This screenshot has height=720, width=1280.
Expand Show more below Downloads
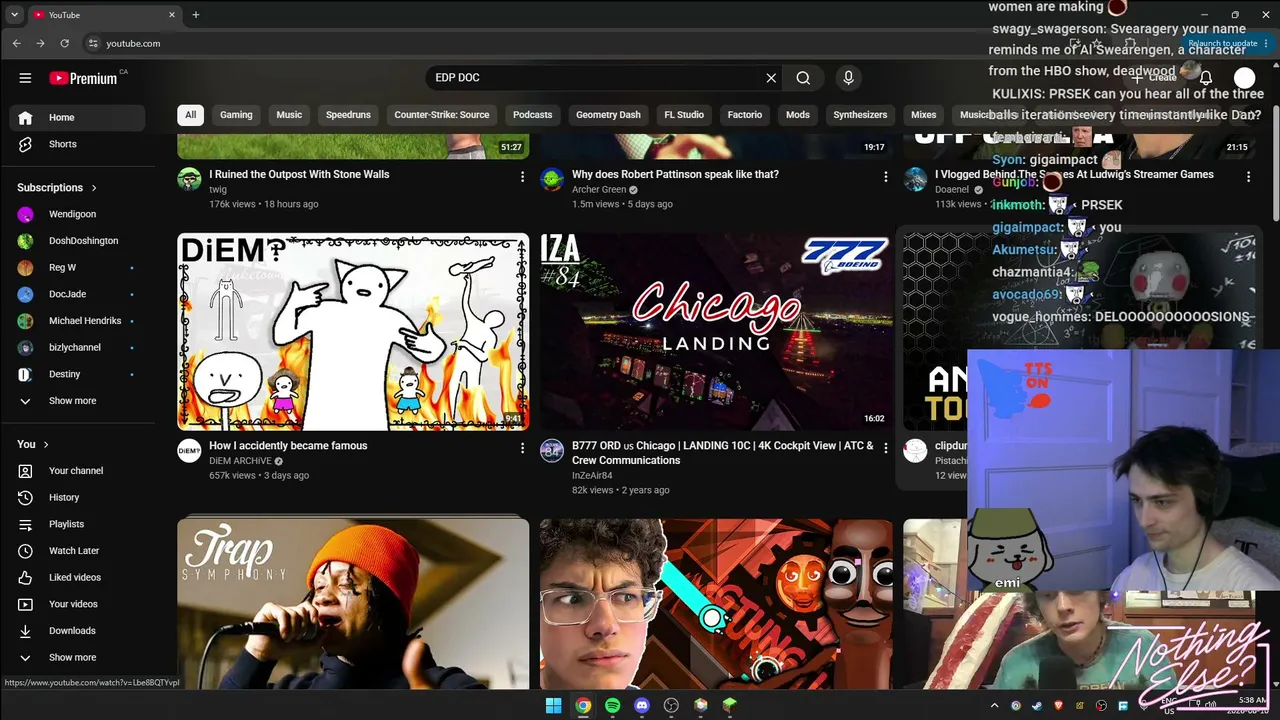click(x=78, y=658)
